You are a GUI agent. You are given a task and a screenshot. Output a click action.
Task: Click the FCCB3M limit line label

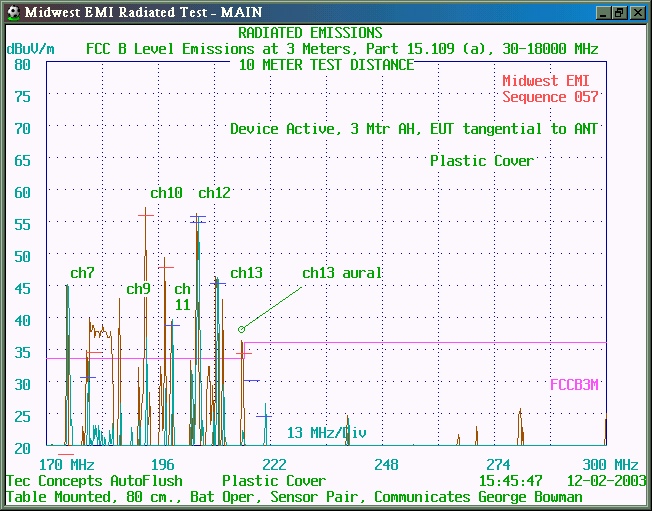[x=574, y=384]
